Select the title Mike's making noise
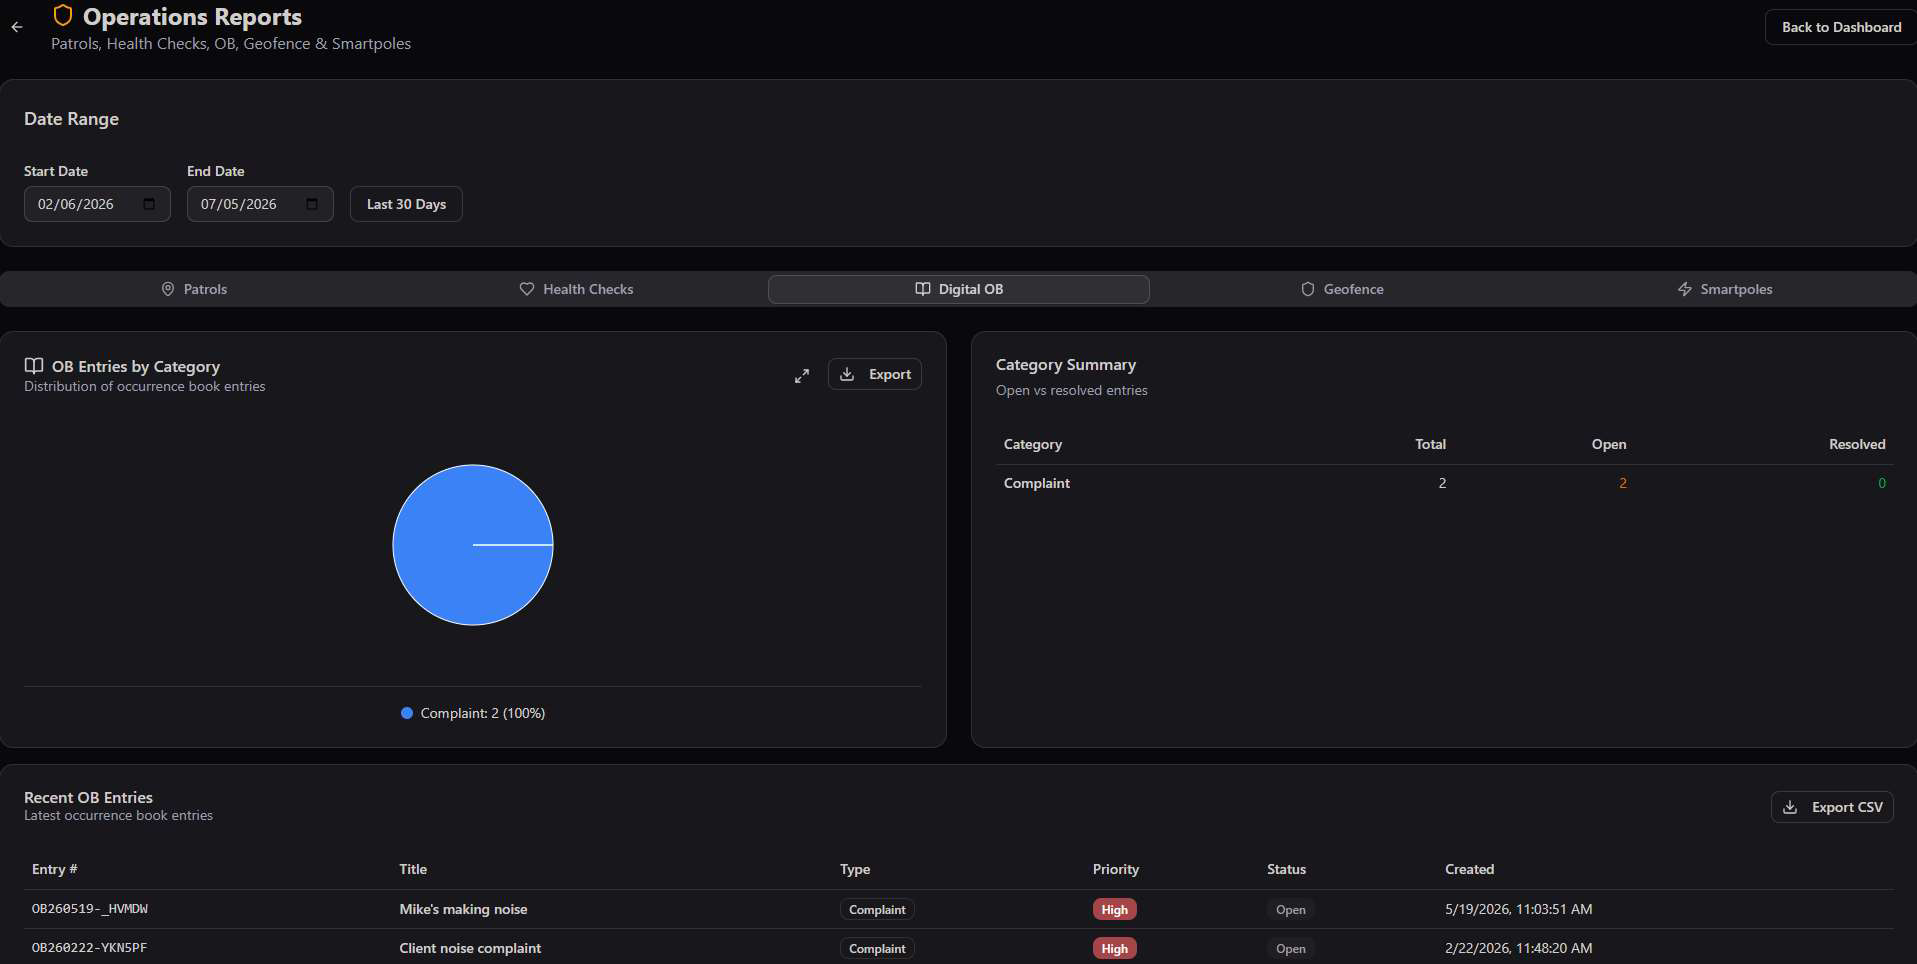 click(x=463, y=909)
